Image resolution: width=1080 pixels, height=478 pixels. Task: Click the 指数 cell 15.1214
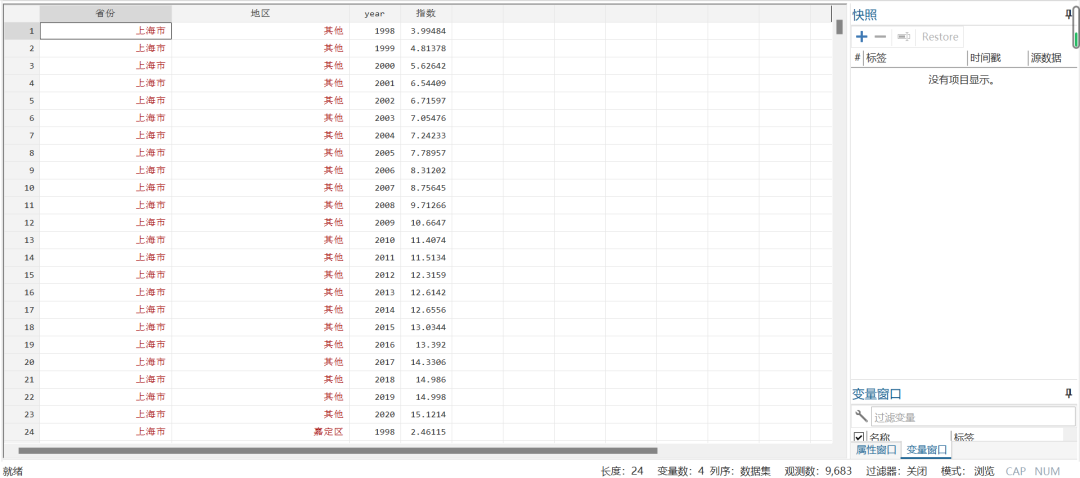pos(426,415)
